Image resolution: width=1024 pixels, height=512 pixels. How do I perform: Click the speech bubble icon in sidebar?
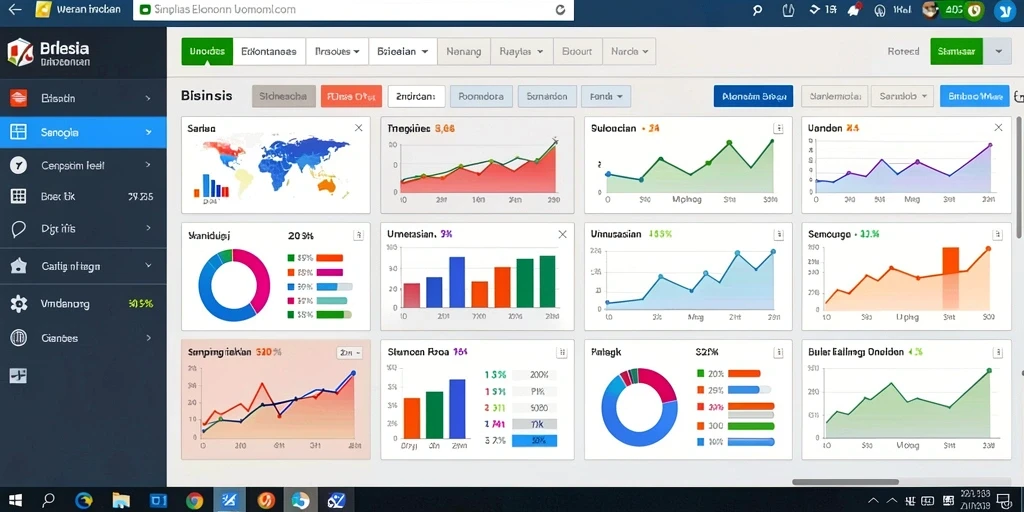click(x=19, y=229)
